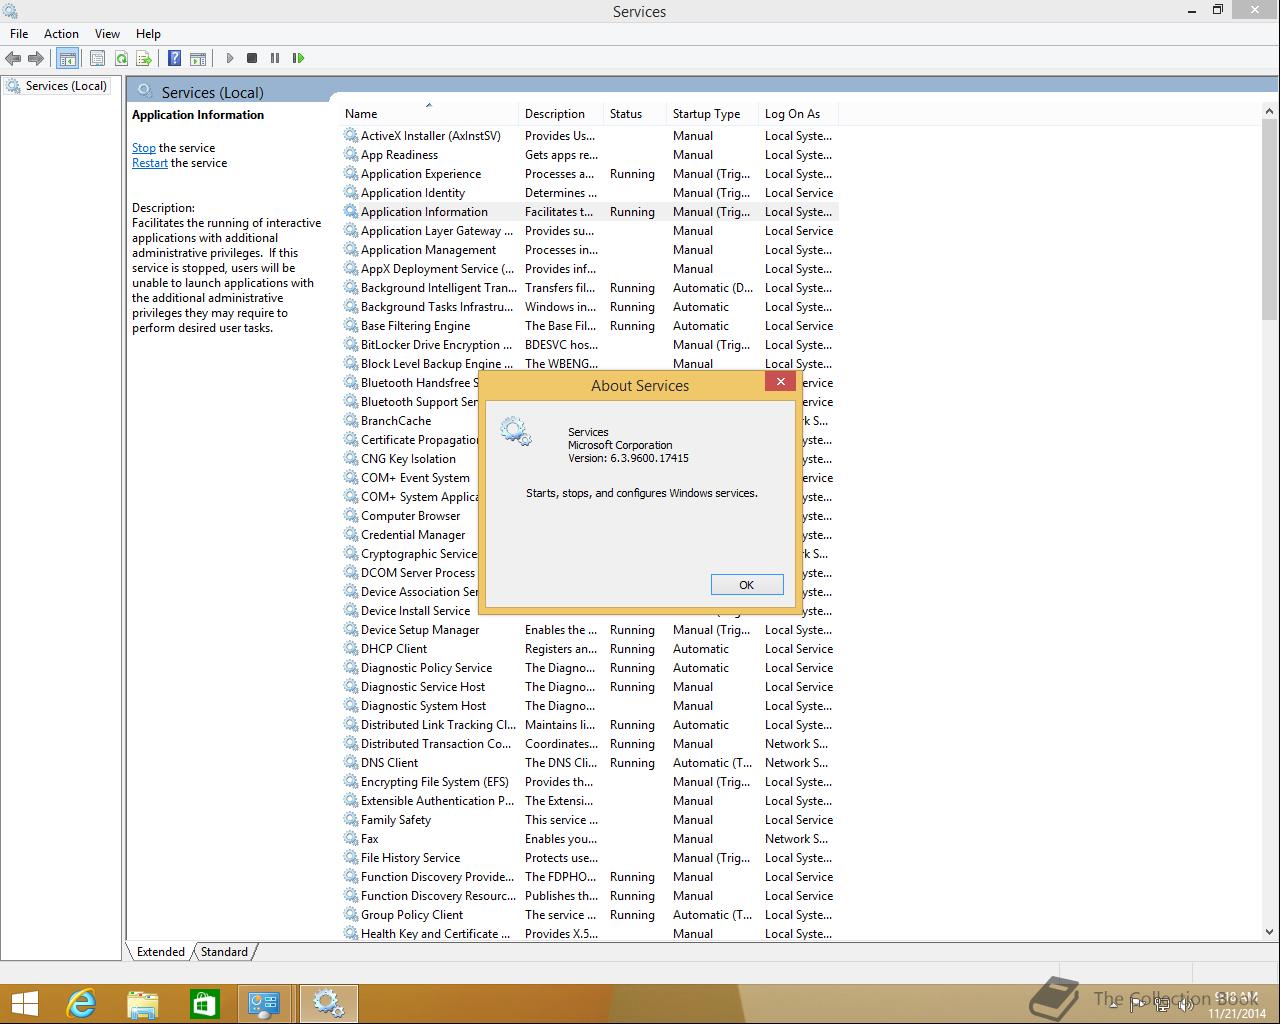This screenshot has width=1280, height=1024.
Task: Open the Help menu
Action: pos(148,33)
